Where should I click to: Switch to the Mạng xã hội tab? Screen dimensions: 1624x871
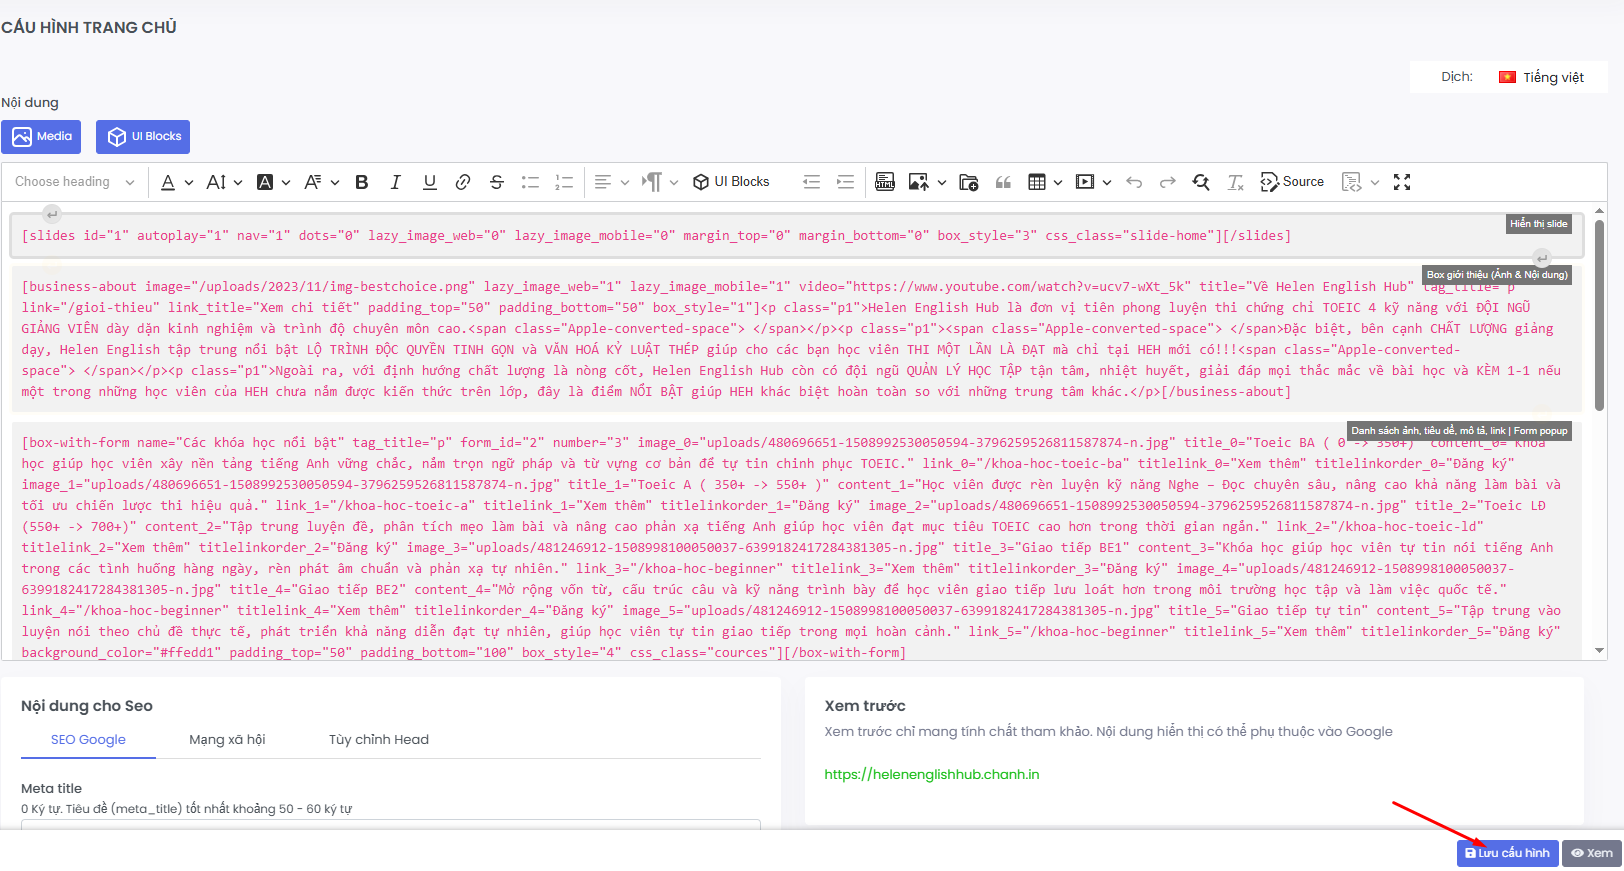227,740
